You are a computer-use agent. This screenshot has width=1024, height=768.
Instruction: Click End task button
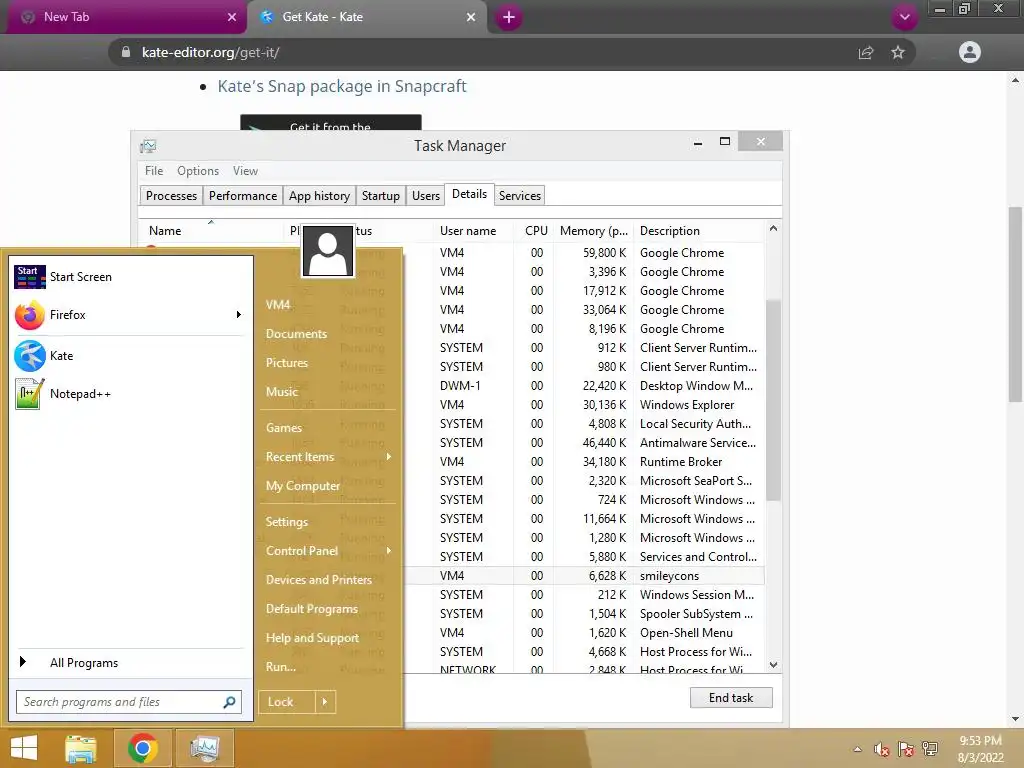tap(731, 697)
